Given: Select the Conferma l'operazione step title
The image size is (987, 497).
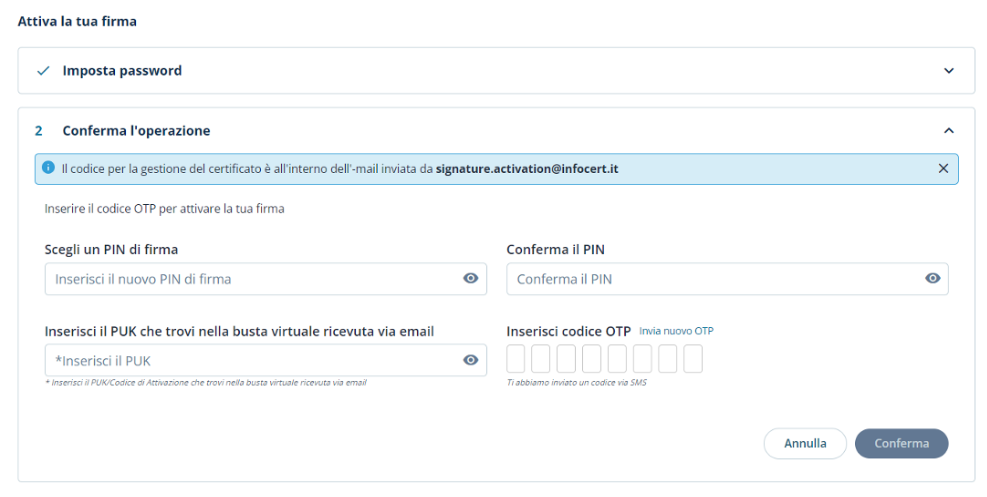Looking at the screenshot, I should click(x=136, y=131).
